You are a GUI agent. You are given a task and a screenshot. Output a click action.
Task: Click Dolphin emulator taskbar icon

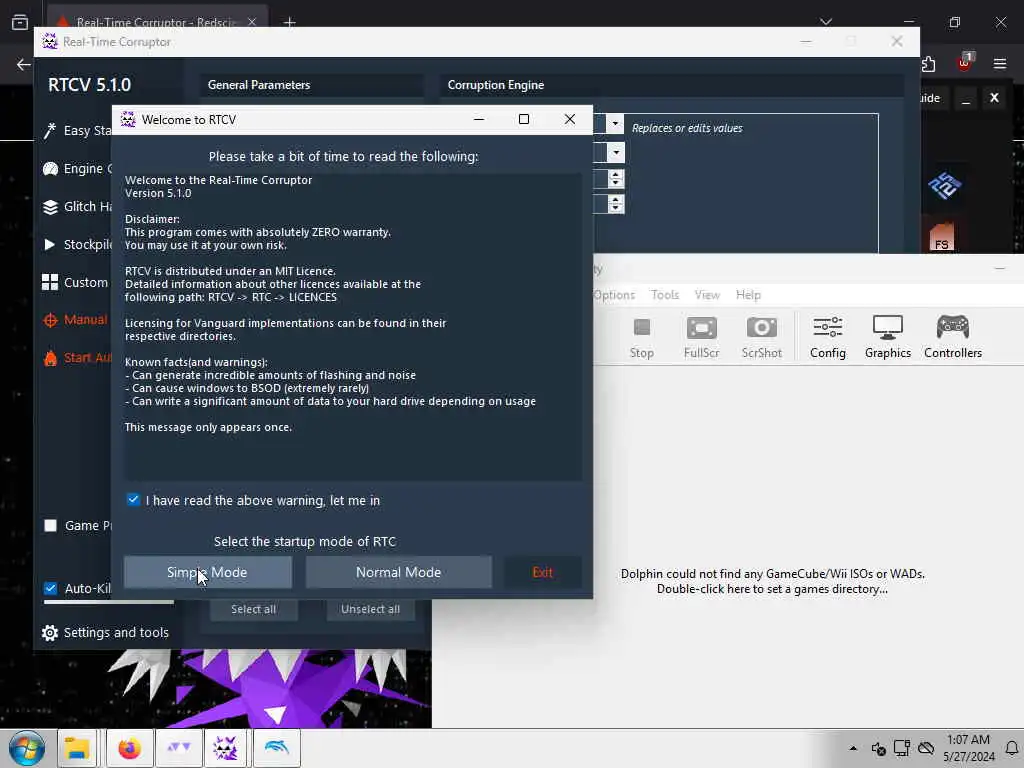click(277, 748)
